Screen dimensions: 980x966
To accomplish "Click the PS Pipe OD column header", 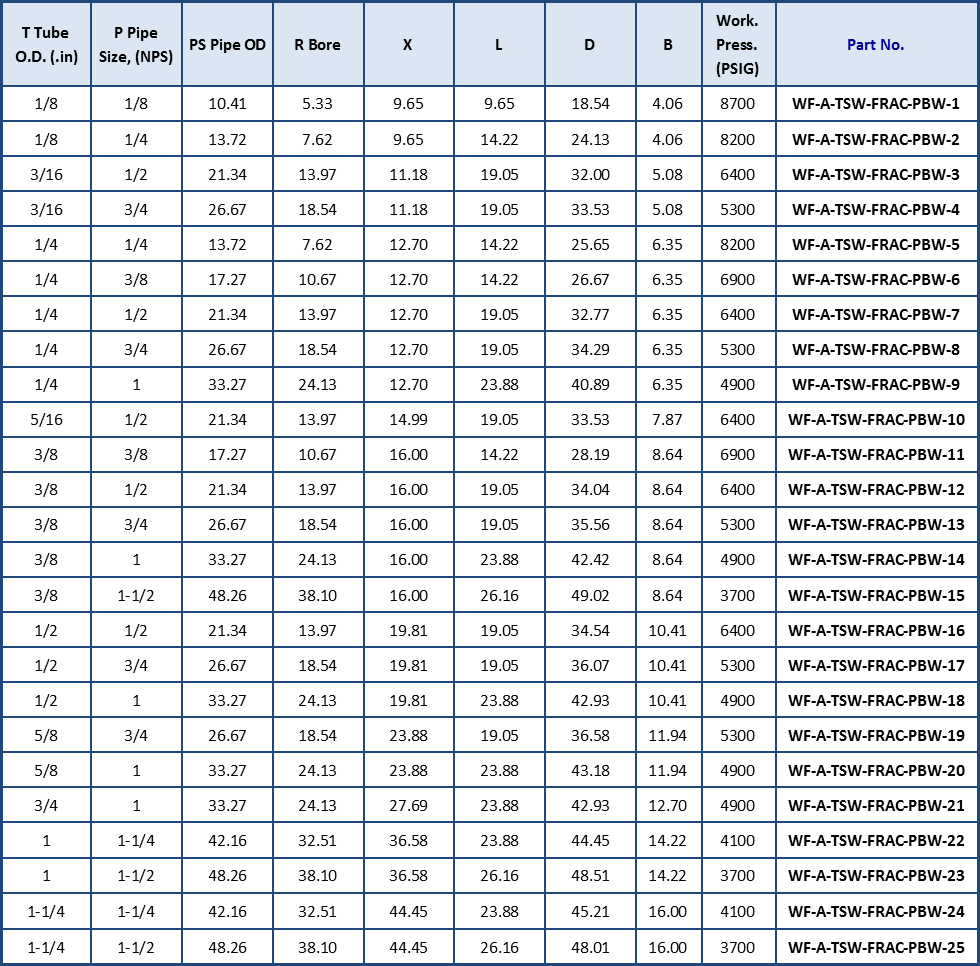I will point(227,45).
